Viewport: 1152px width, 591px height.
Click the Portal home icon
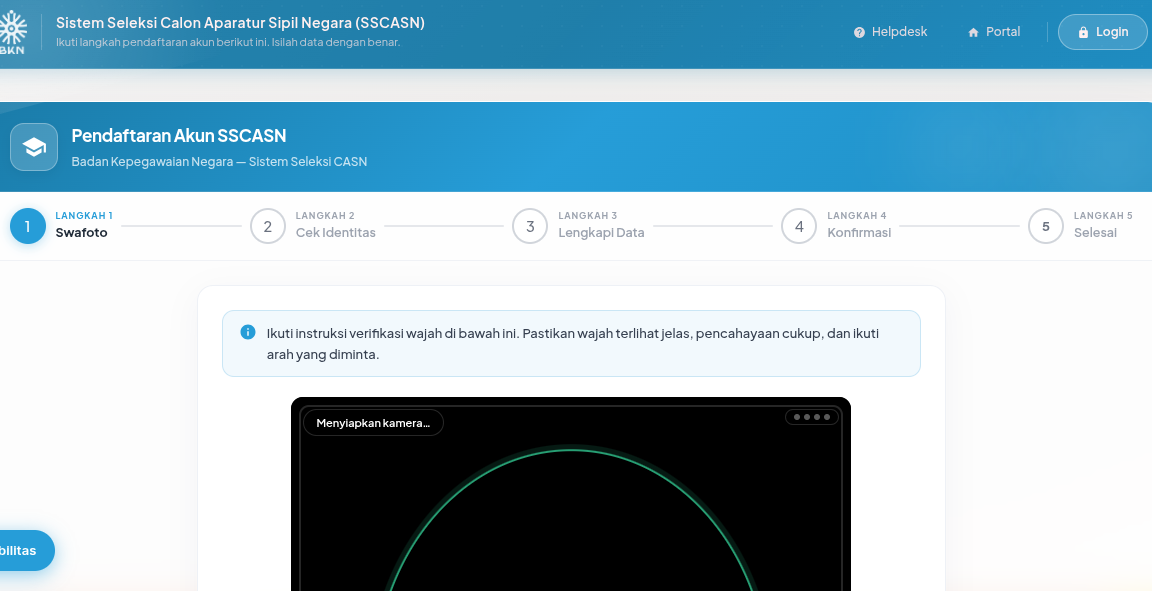pyautogui.click(x=973, y=32)
